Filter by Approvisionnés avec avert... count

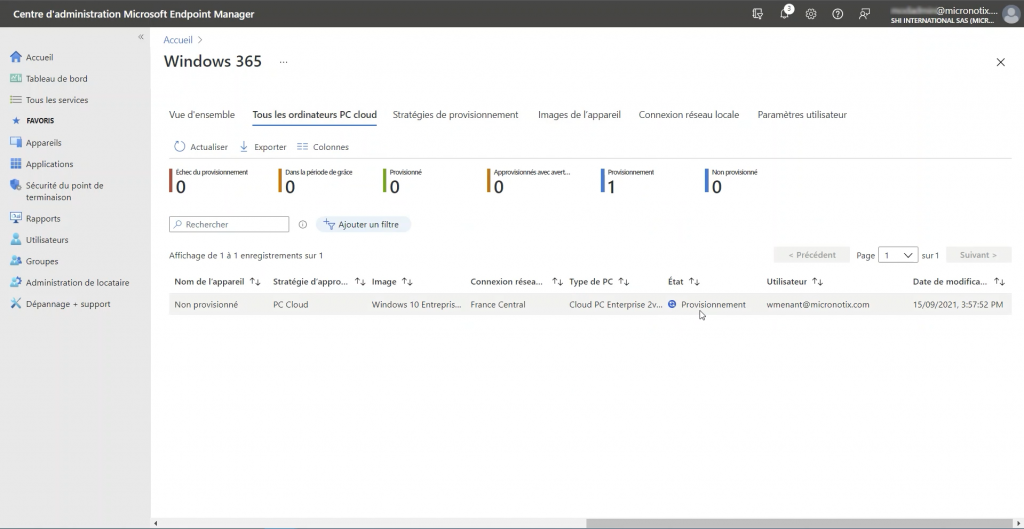529,181
